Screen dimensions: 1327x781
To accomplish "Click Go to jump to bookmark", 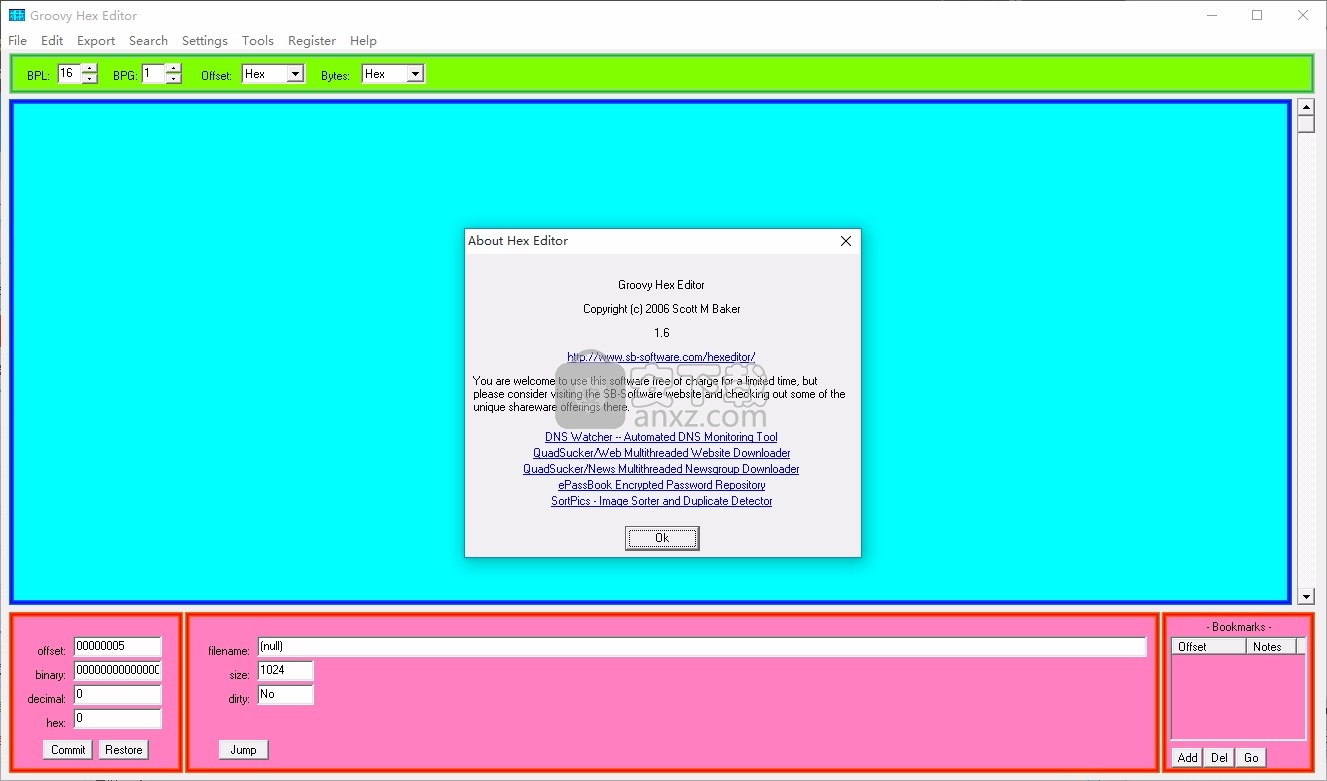I will pos(1251,758).
